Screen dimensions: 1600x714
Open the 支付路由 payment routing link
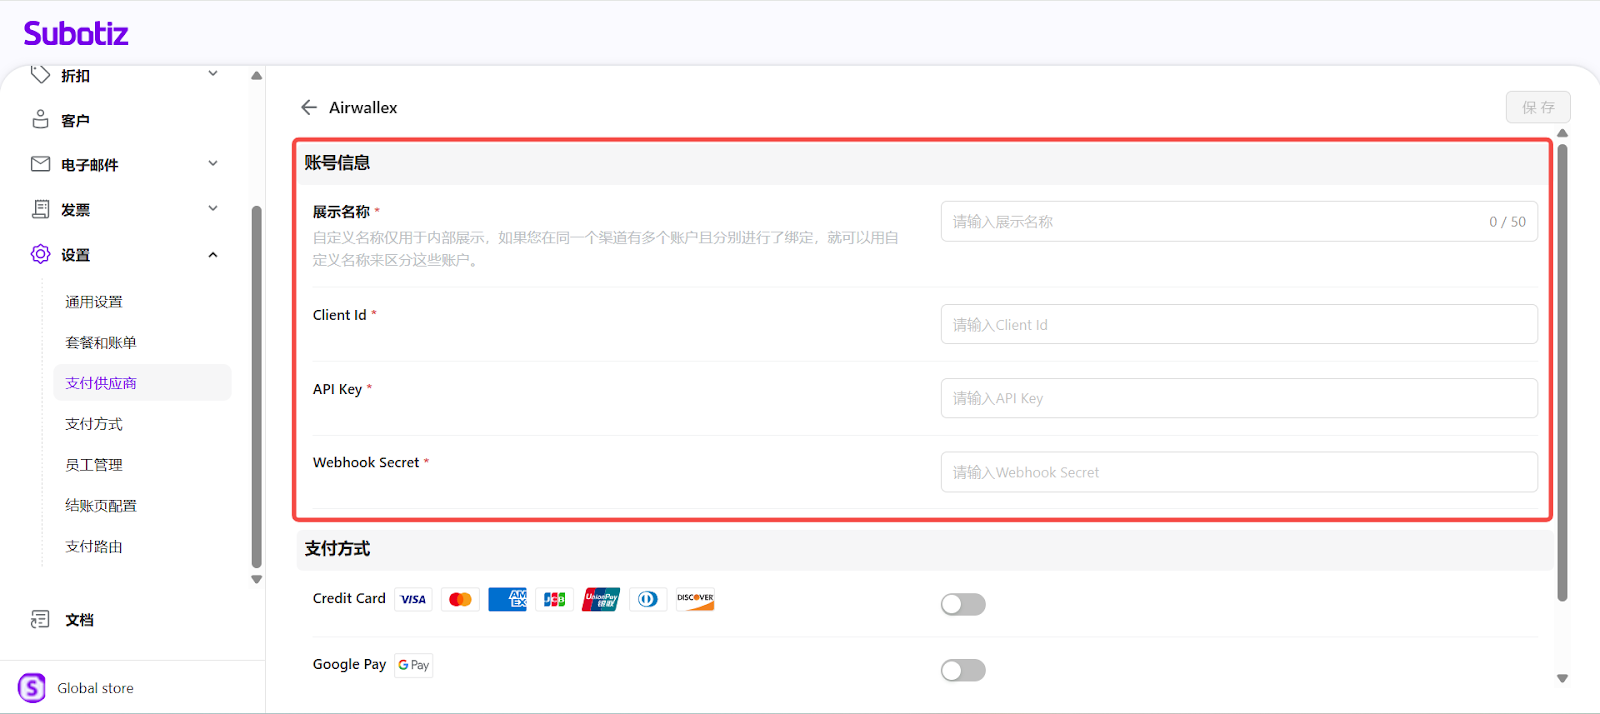tap(94, 547)
